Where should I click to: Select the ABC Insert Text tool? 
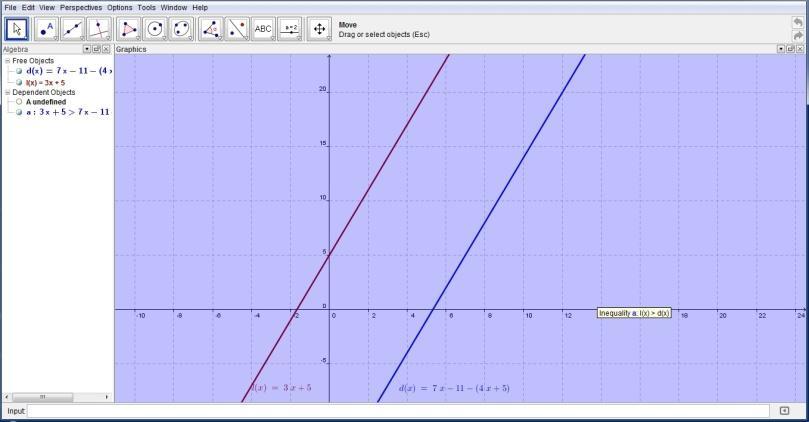pos(263,29)
